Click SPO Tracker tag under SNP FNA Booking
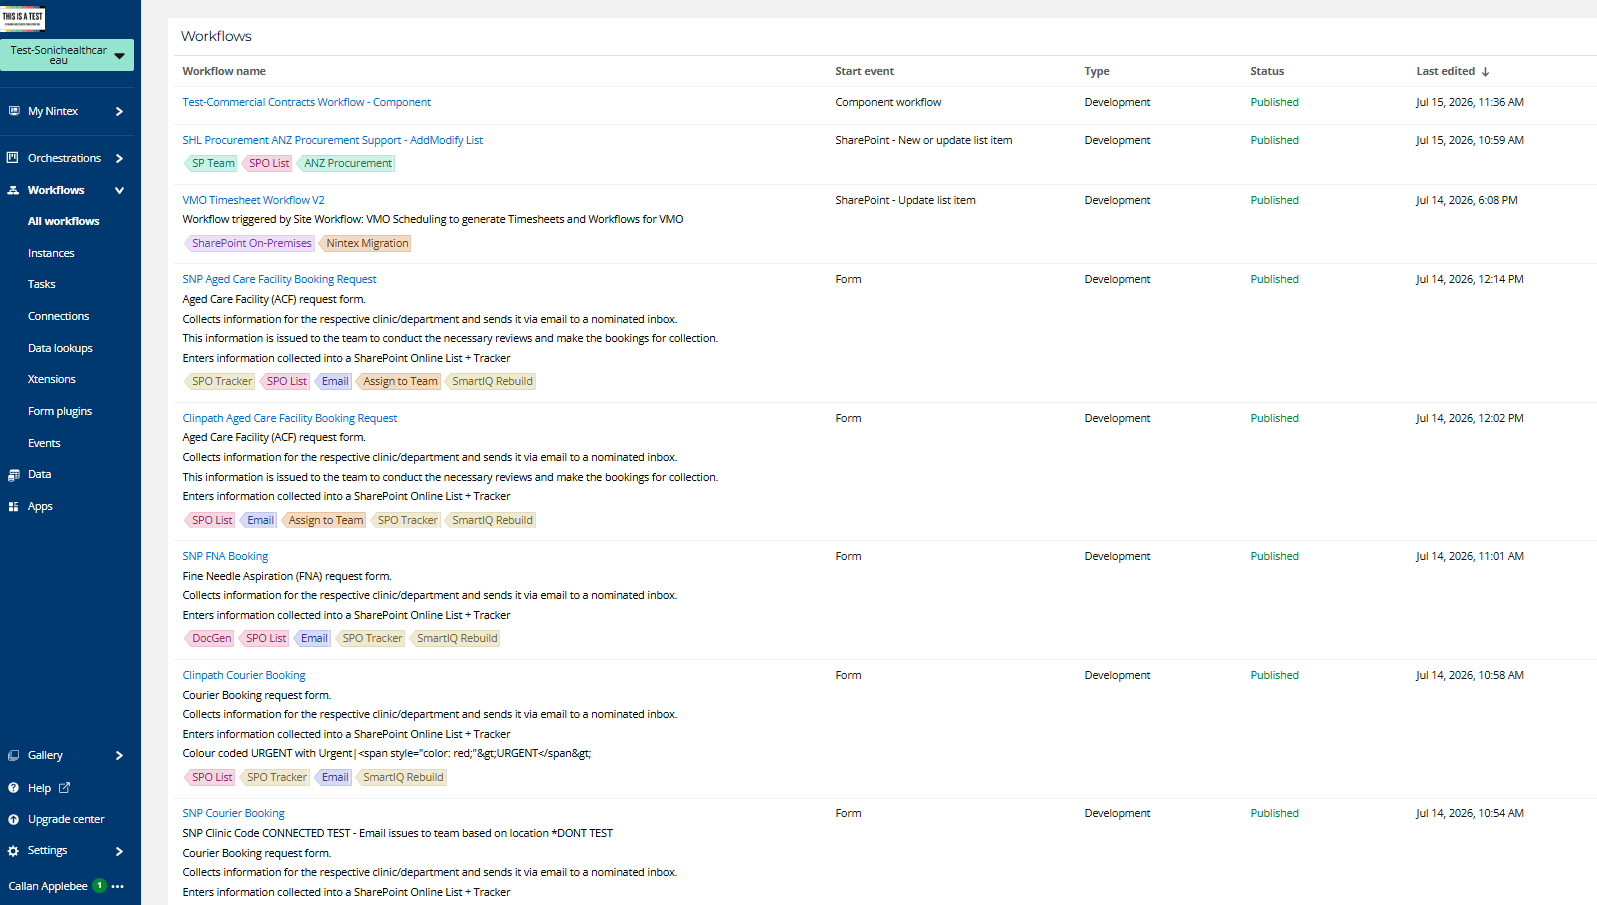The width and height of the screenshot is (1597, 905). point(370,639)
